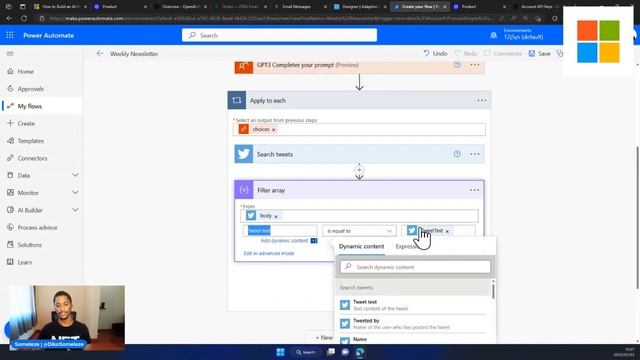
Task: Collapse the Apply to each header
Action: click(x=359, y=100)
